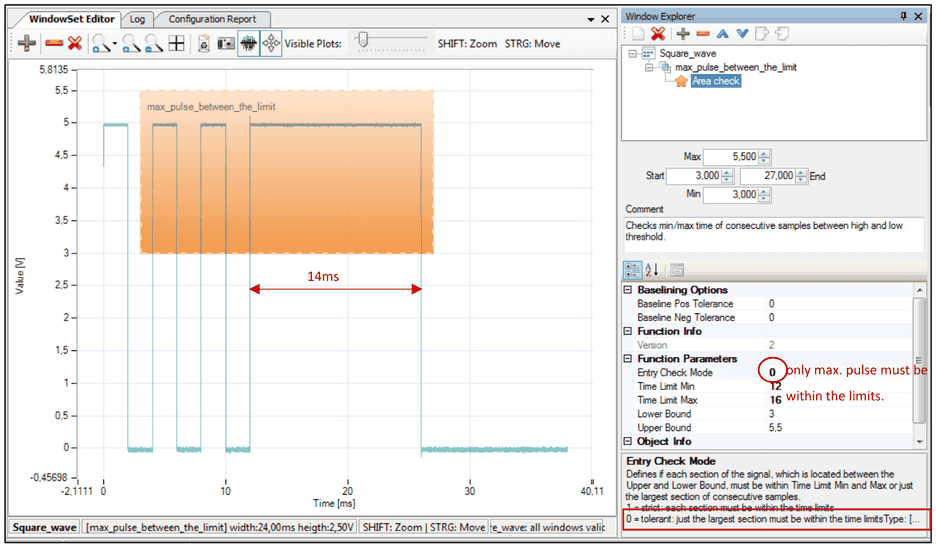This screenshot has width=936, height=548.
Task: Decrease the Min value with the down stepper
Action: [764, 199]
